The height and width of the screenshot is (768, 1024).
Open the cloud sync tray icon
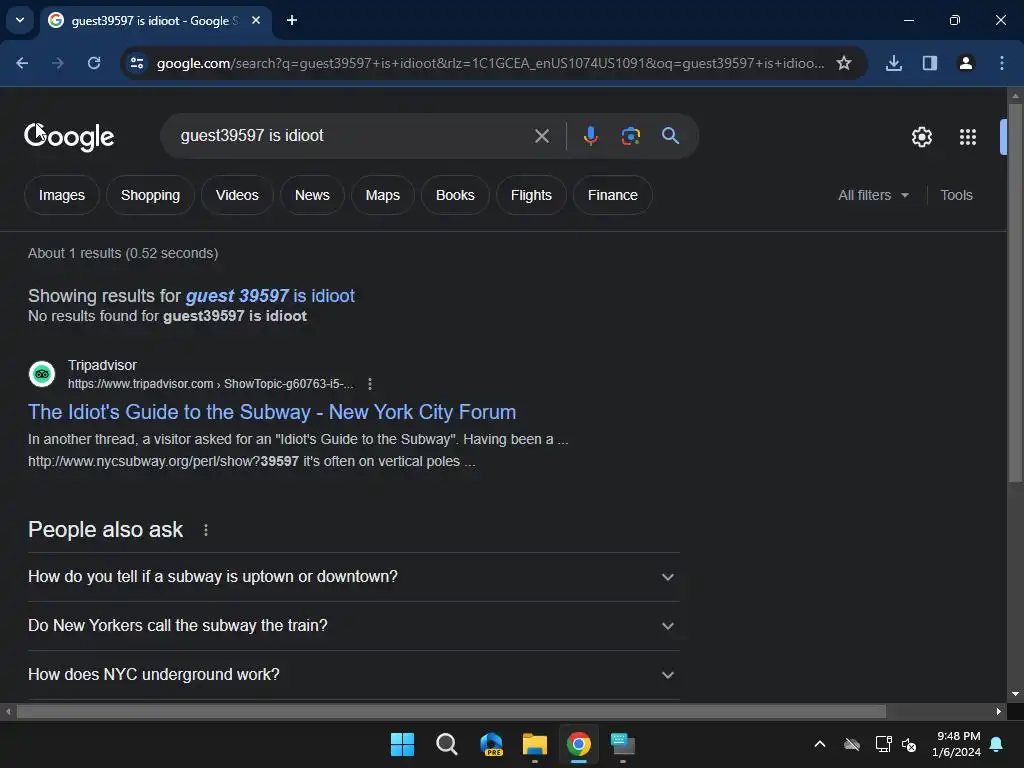[852, 744]
